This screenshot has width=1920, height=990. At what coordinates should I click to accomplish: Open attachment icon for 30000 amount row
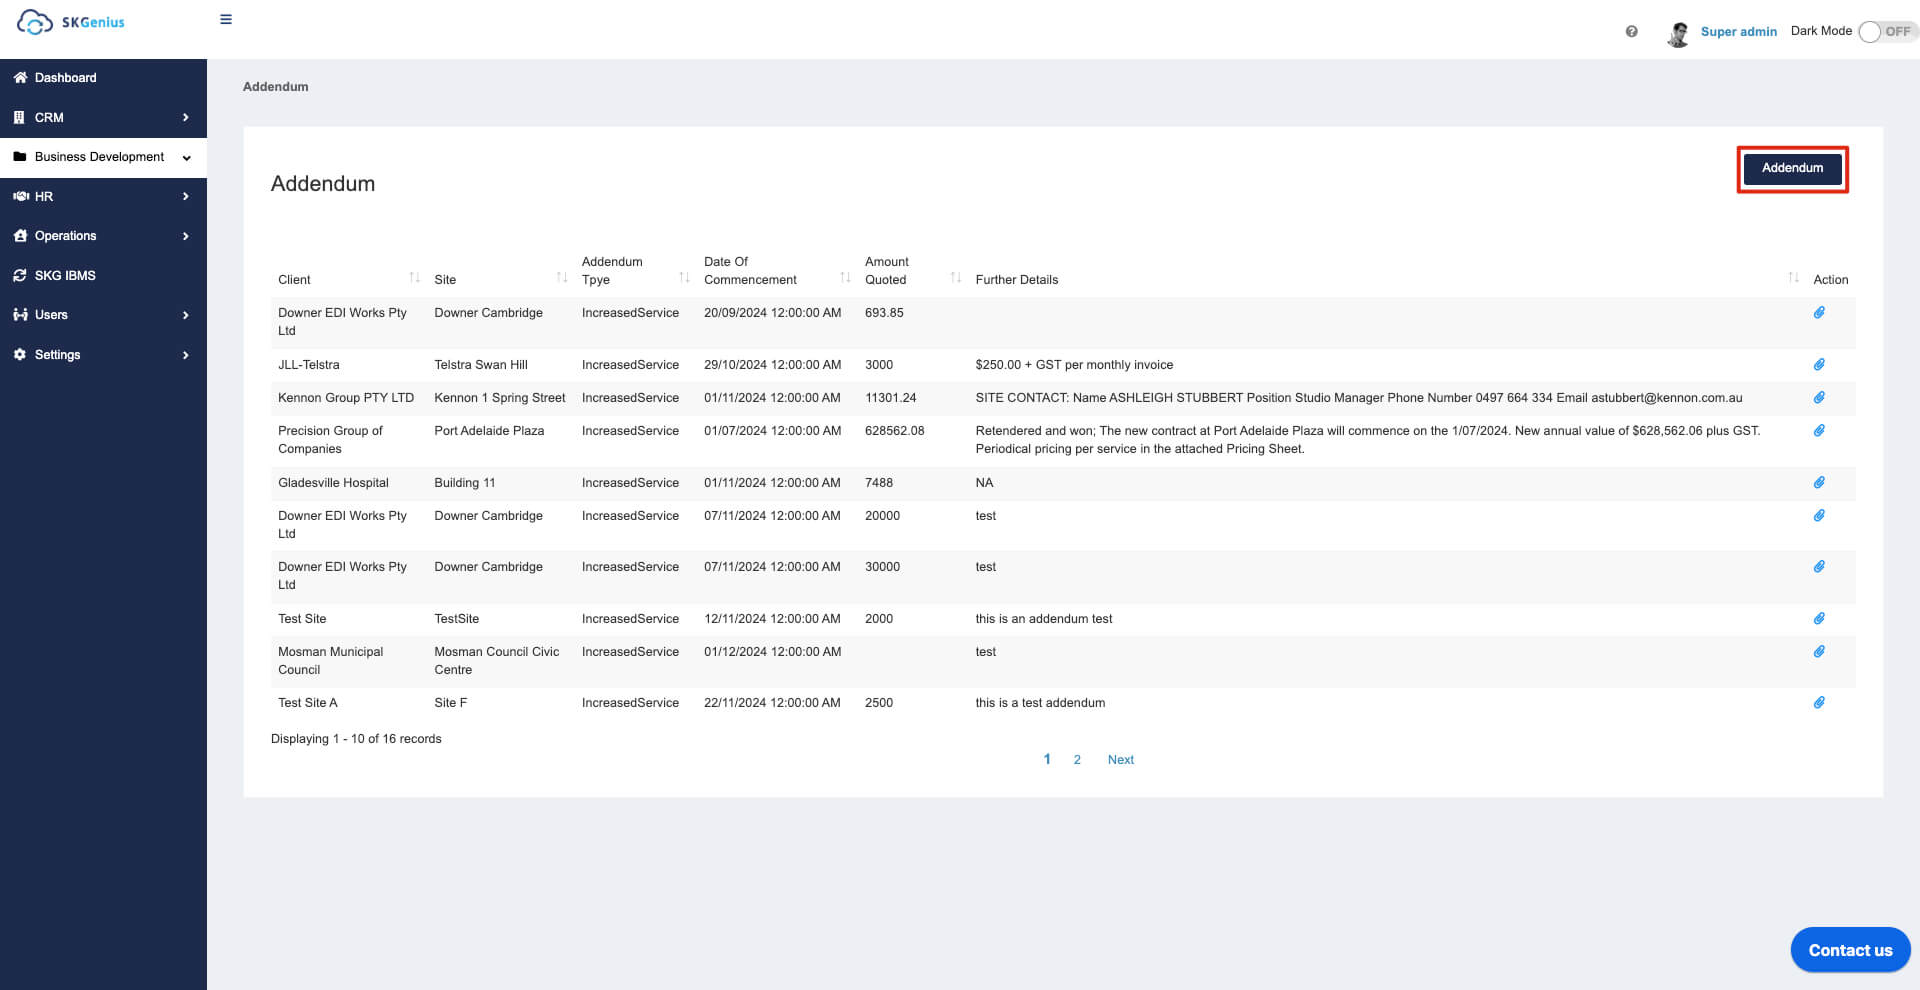[x=1819, y=567]
